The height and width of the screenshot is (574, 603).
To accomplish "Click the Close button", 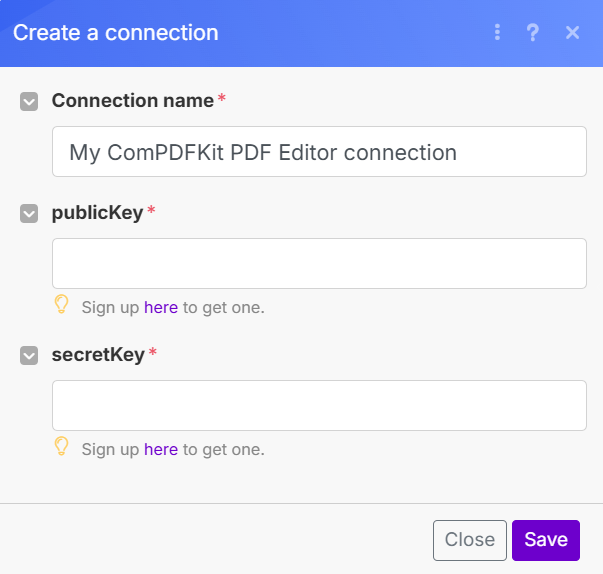I will (470, 540).
